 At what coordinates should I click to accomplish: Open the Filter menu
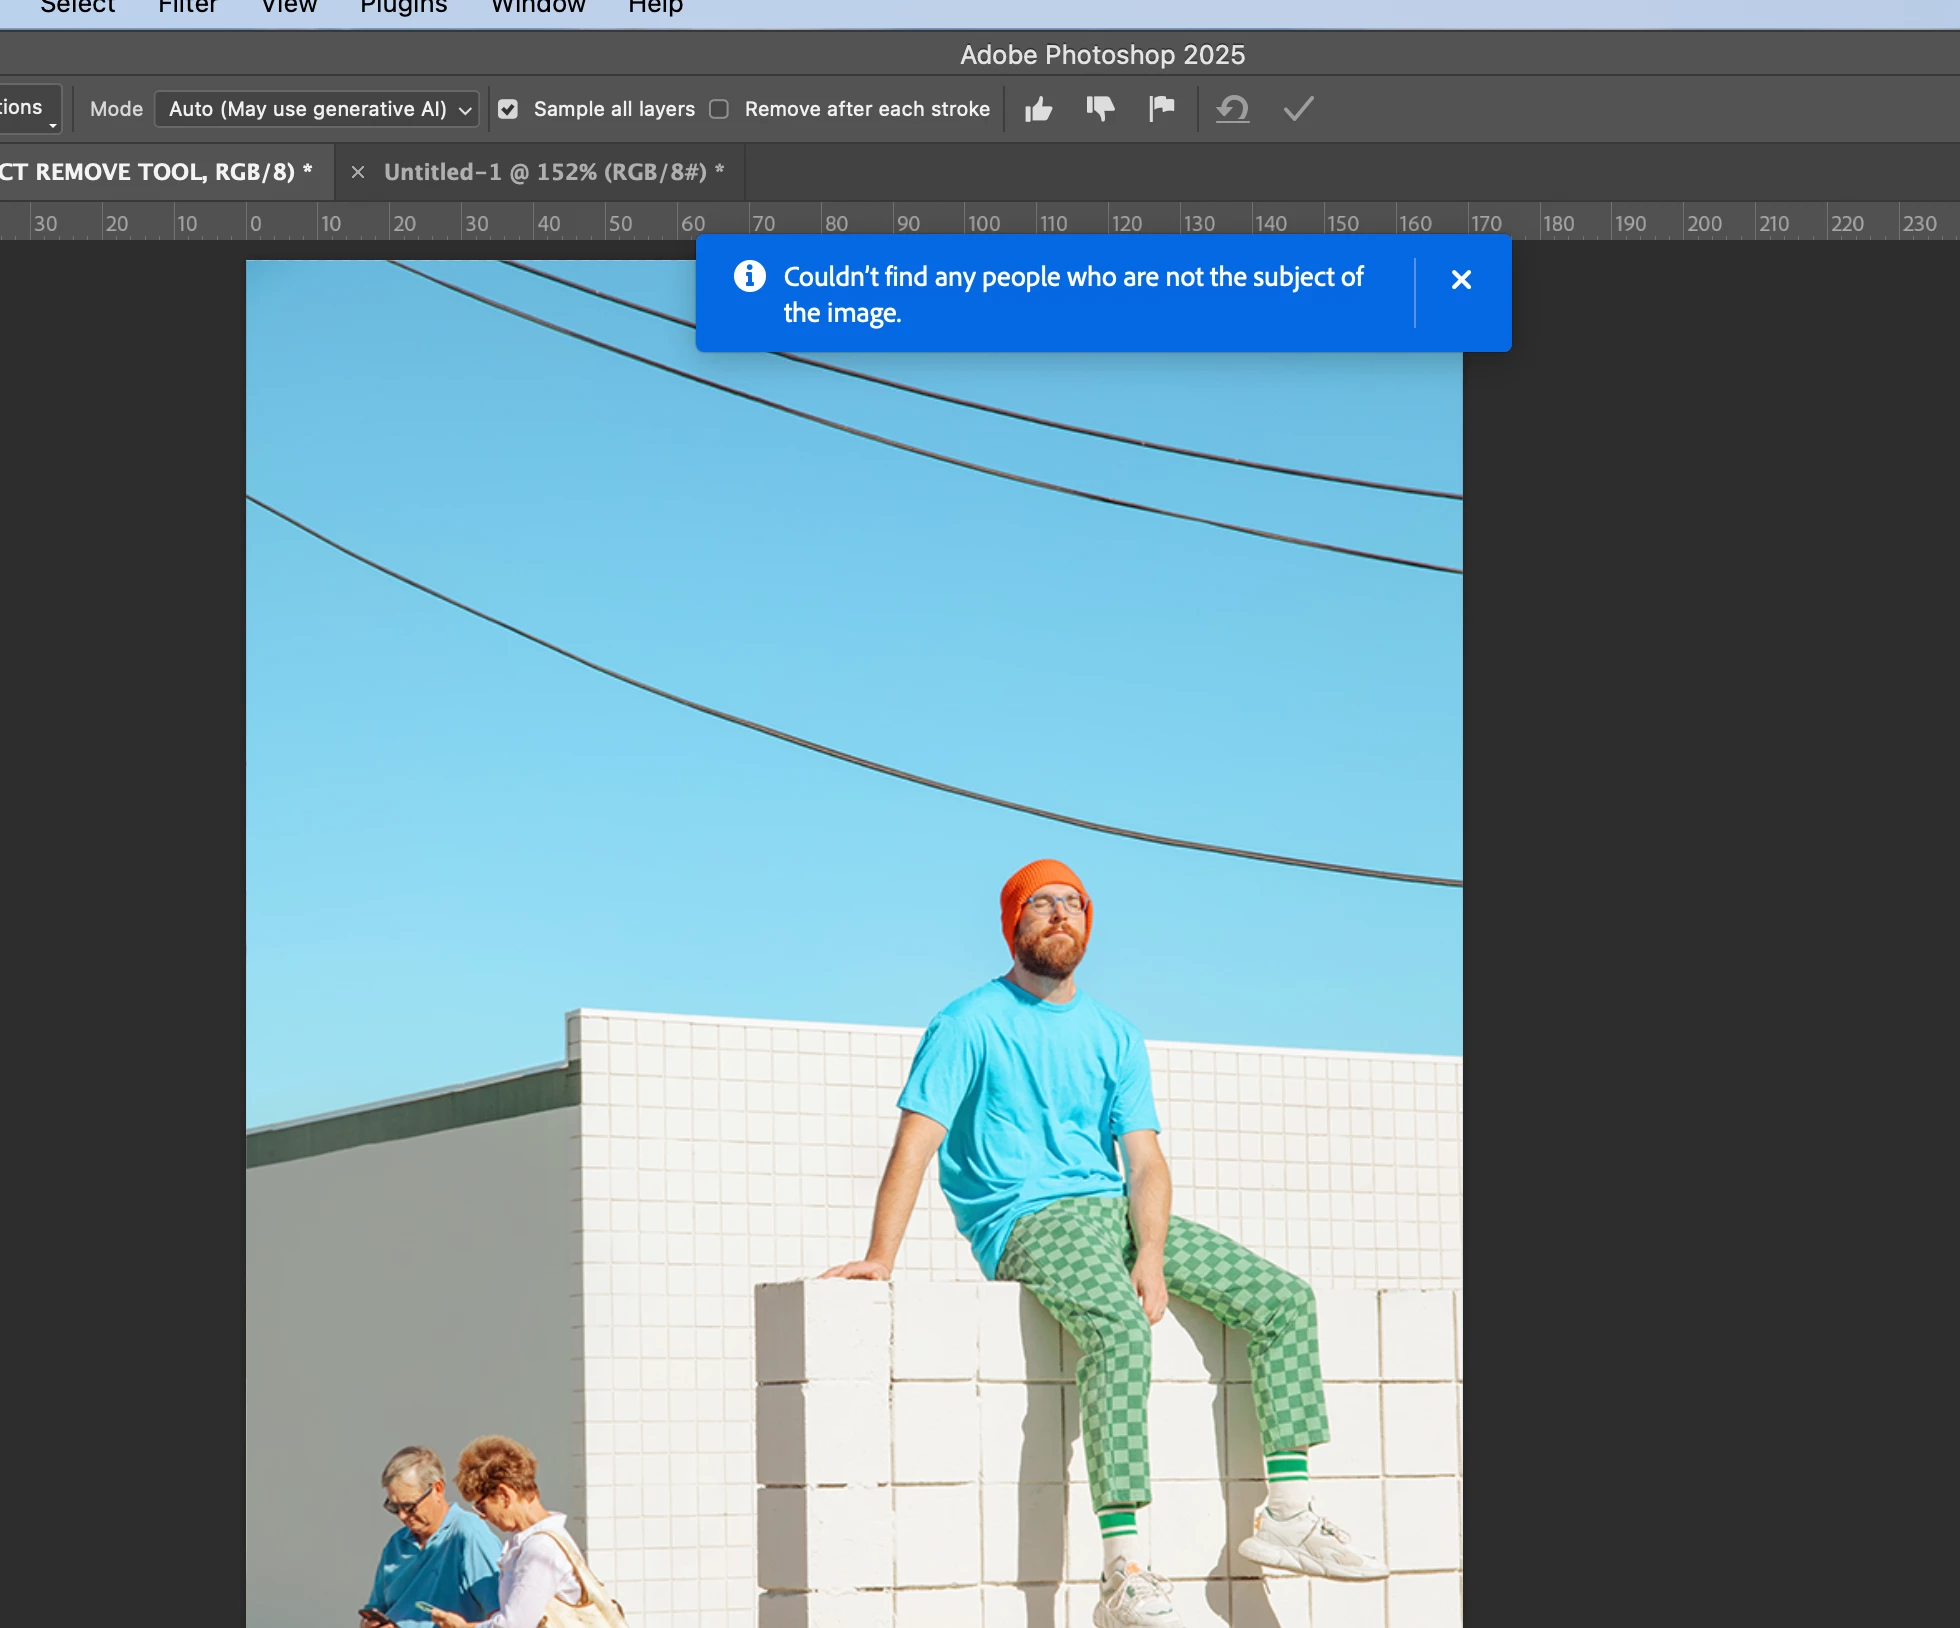pyautogui.click(x=187, y=7)
